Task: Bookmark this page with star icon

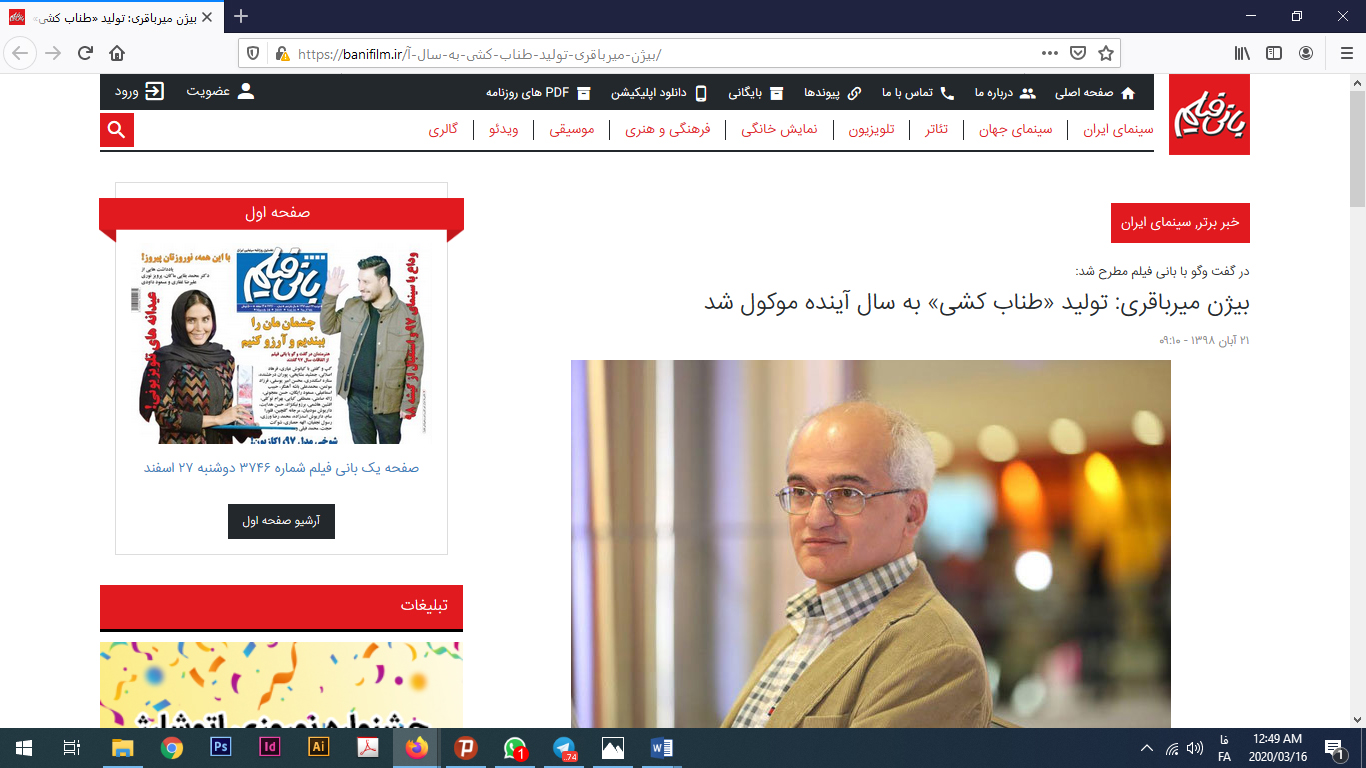Action: [x=1106, y=53]
